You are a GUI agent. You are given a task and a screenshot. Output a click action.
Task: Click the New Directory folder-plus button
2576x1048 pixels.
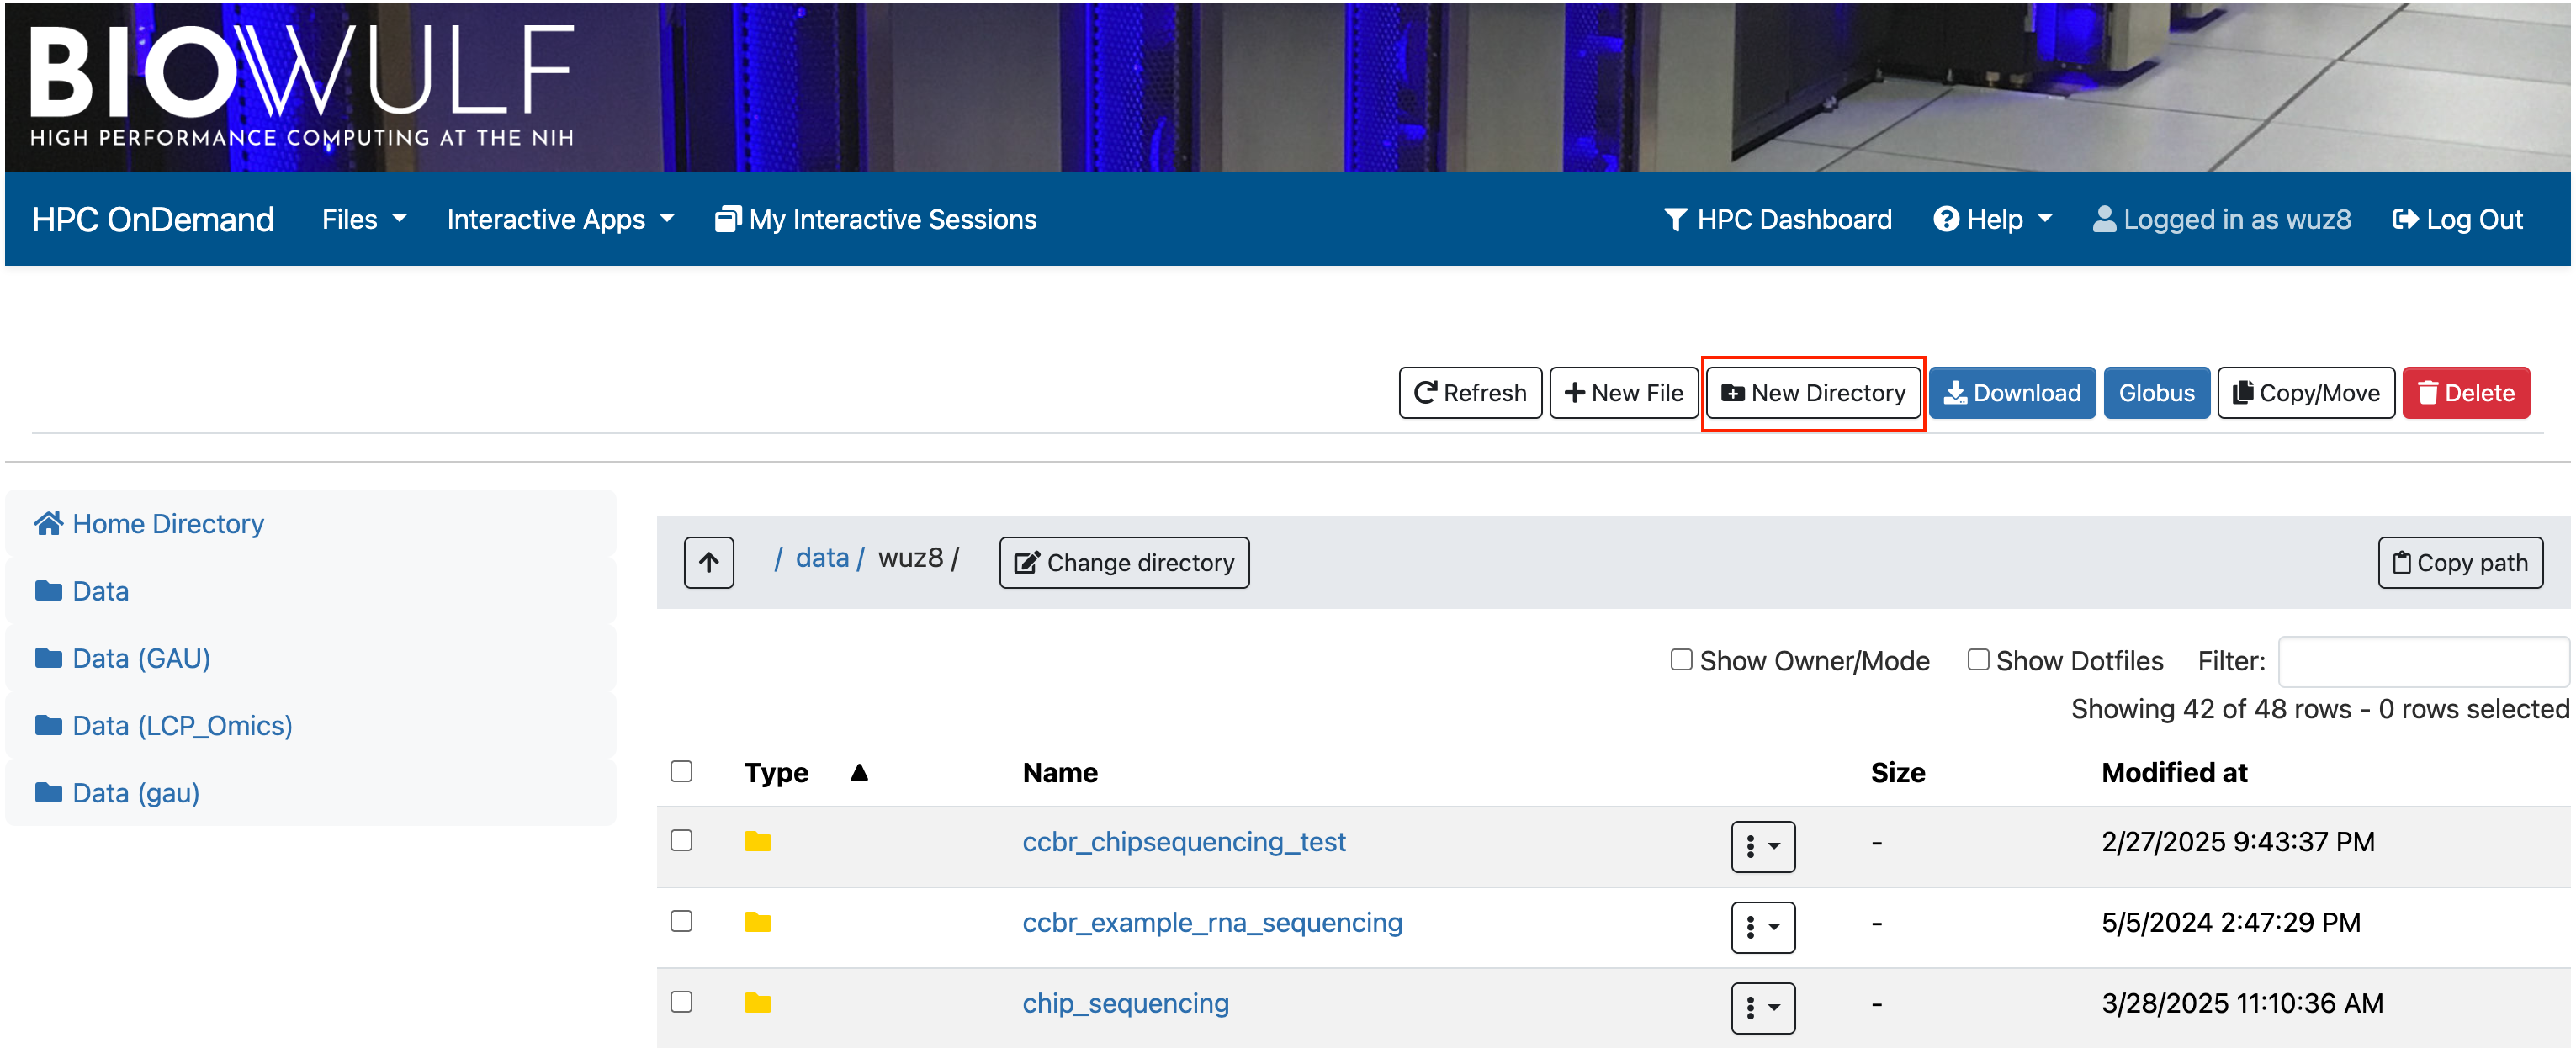pyautogui.click(x=1812, y=392)
